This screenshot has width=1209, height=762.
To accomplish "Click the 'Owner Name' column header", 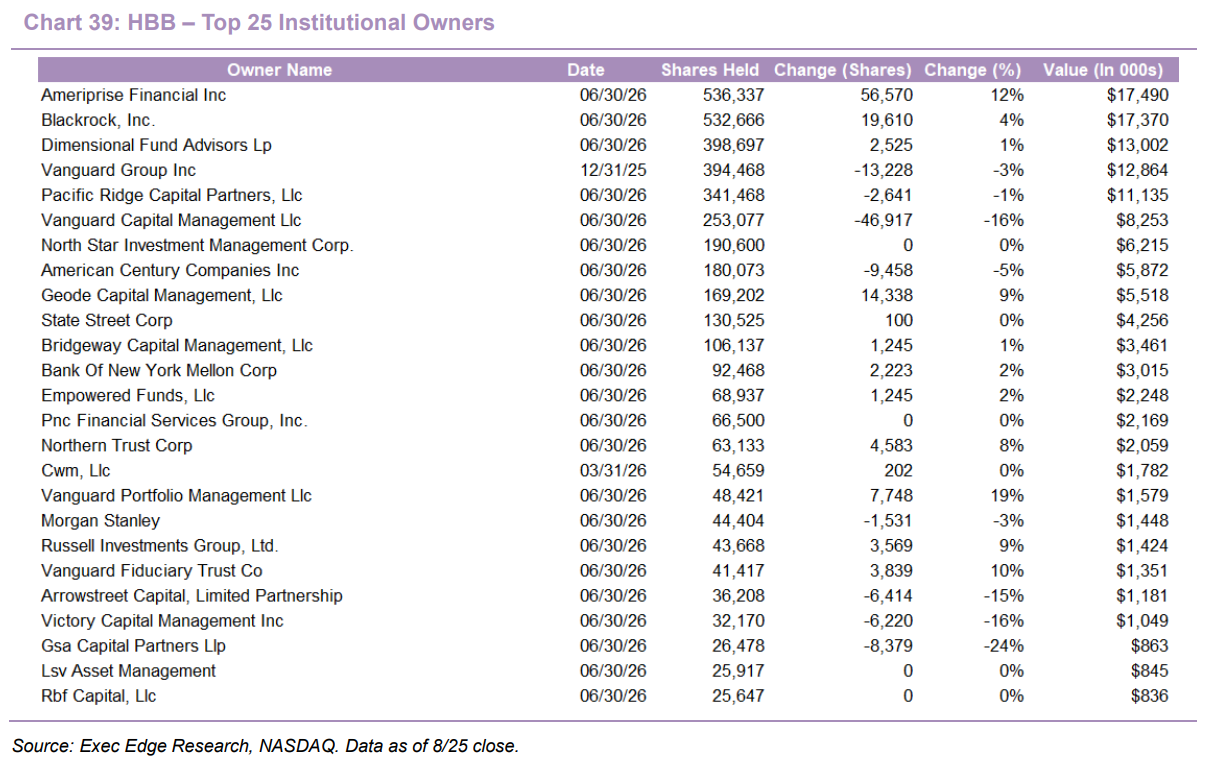I will click(x=279, y=70).
